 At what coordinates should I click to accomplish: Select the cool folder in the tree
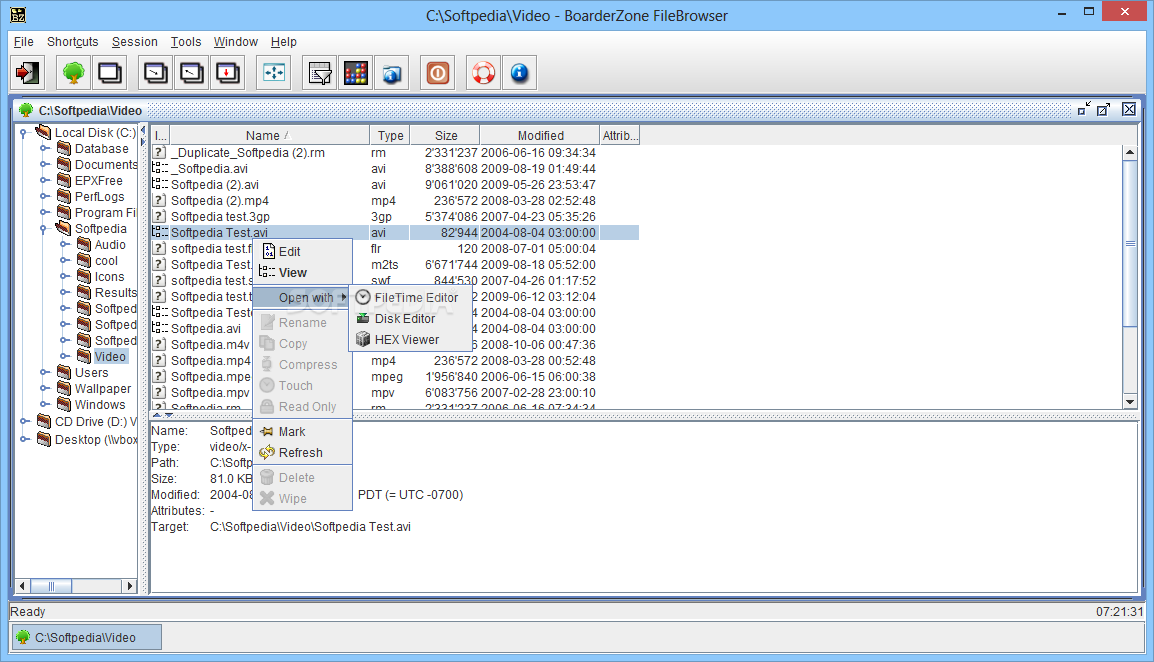click(107, 261)
